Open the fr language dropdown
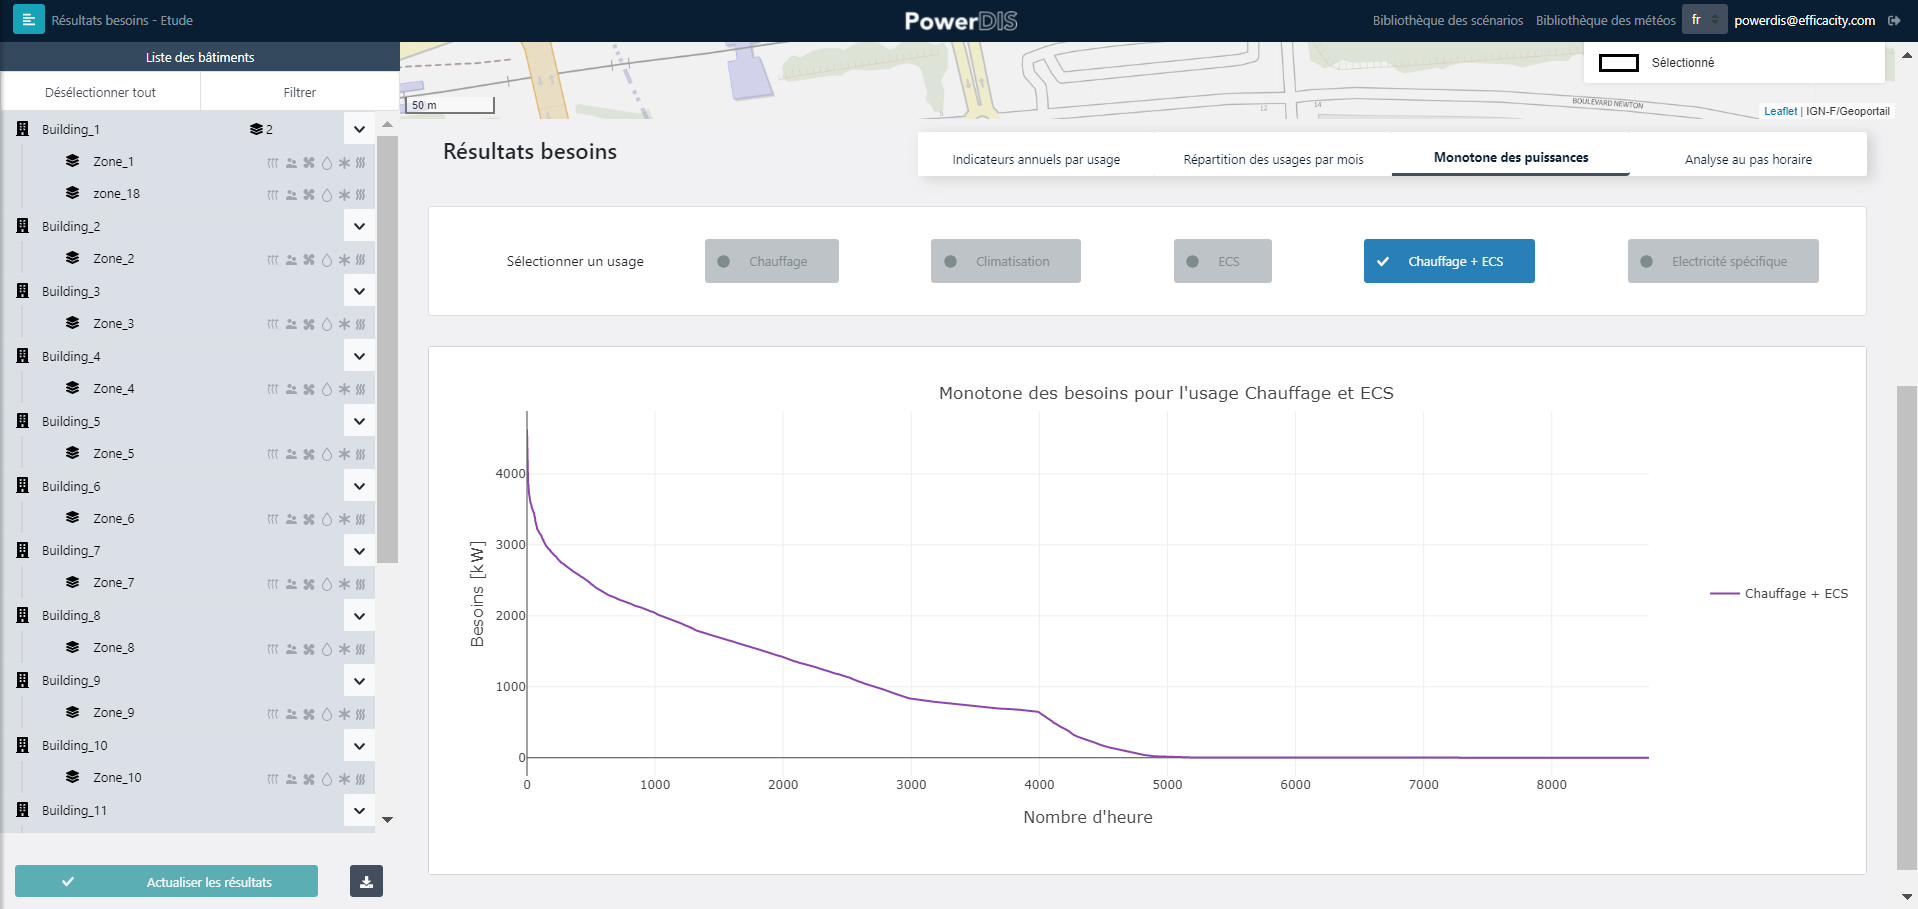 coord(1705,19)
